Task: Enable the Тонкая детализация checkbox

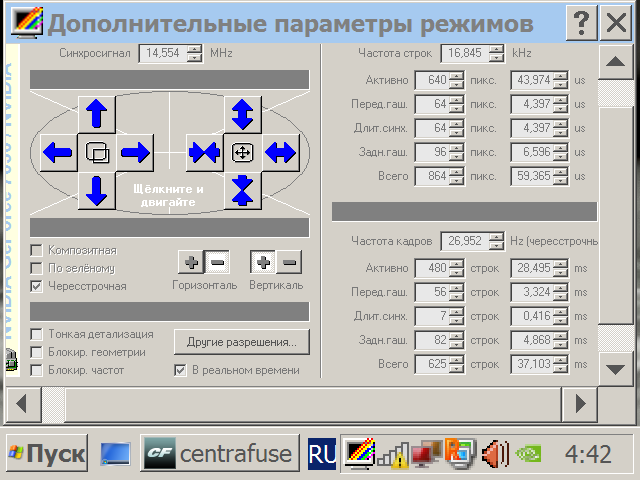Action: click(x=37, y=334)
